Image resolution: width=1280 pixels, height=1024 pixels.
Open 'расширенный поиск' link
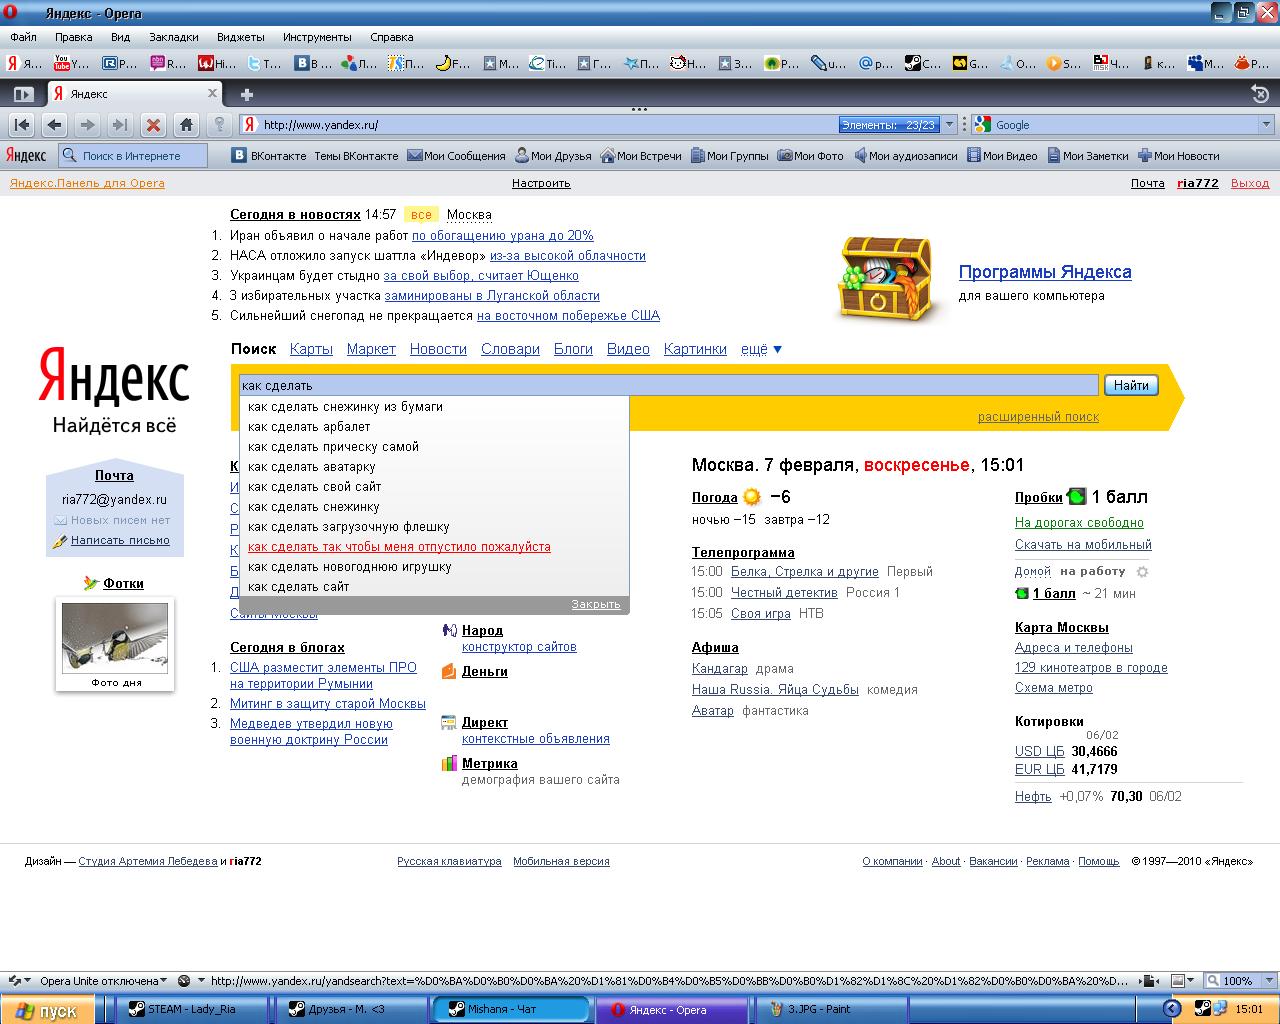pos(1038,417)
